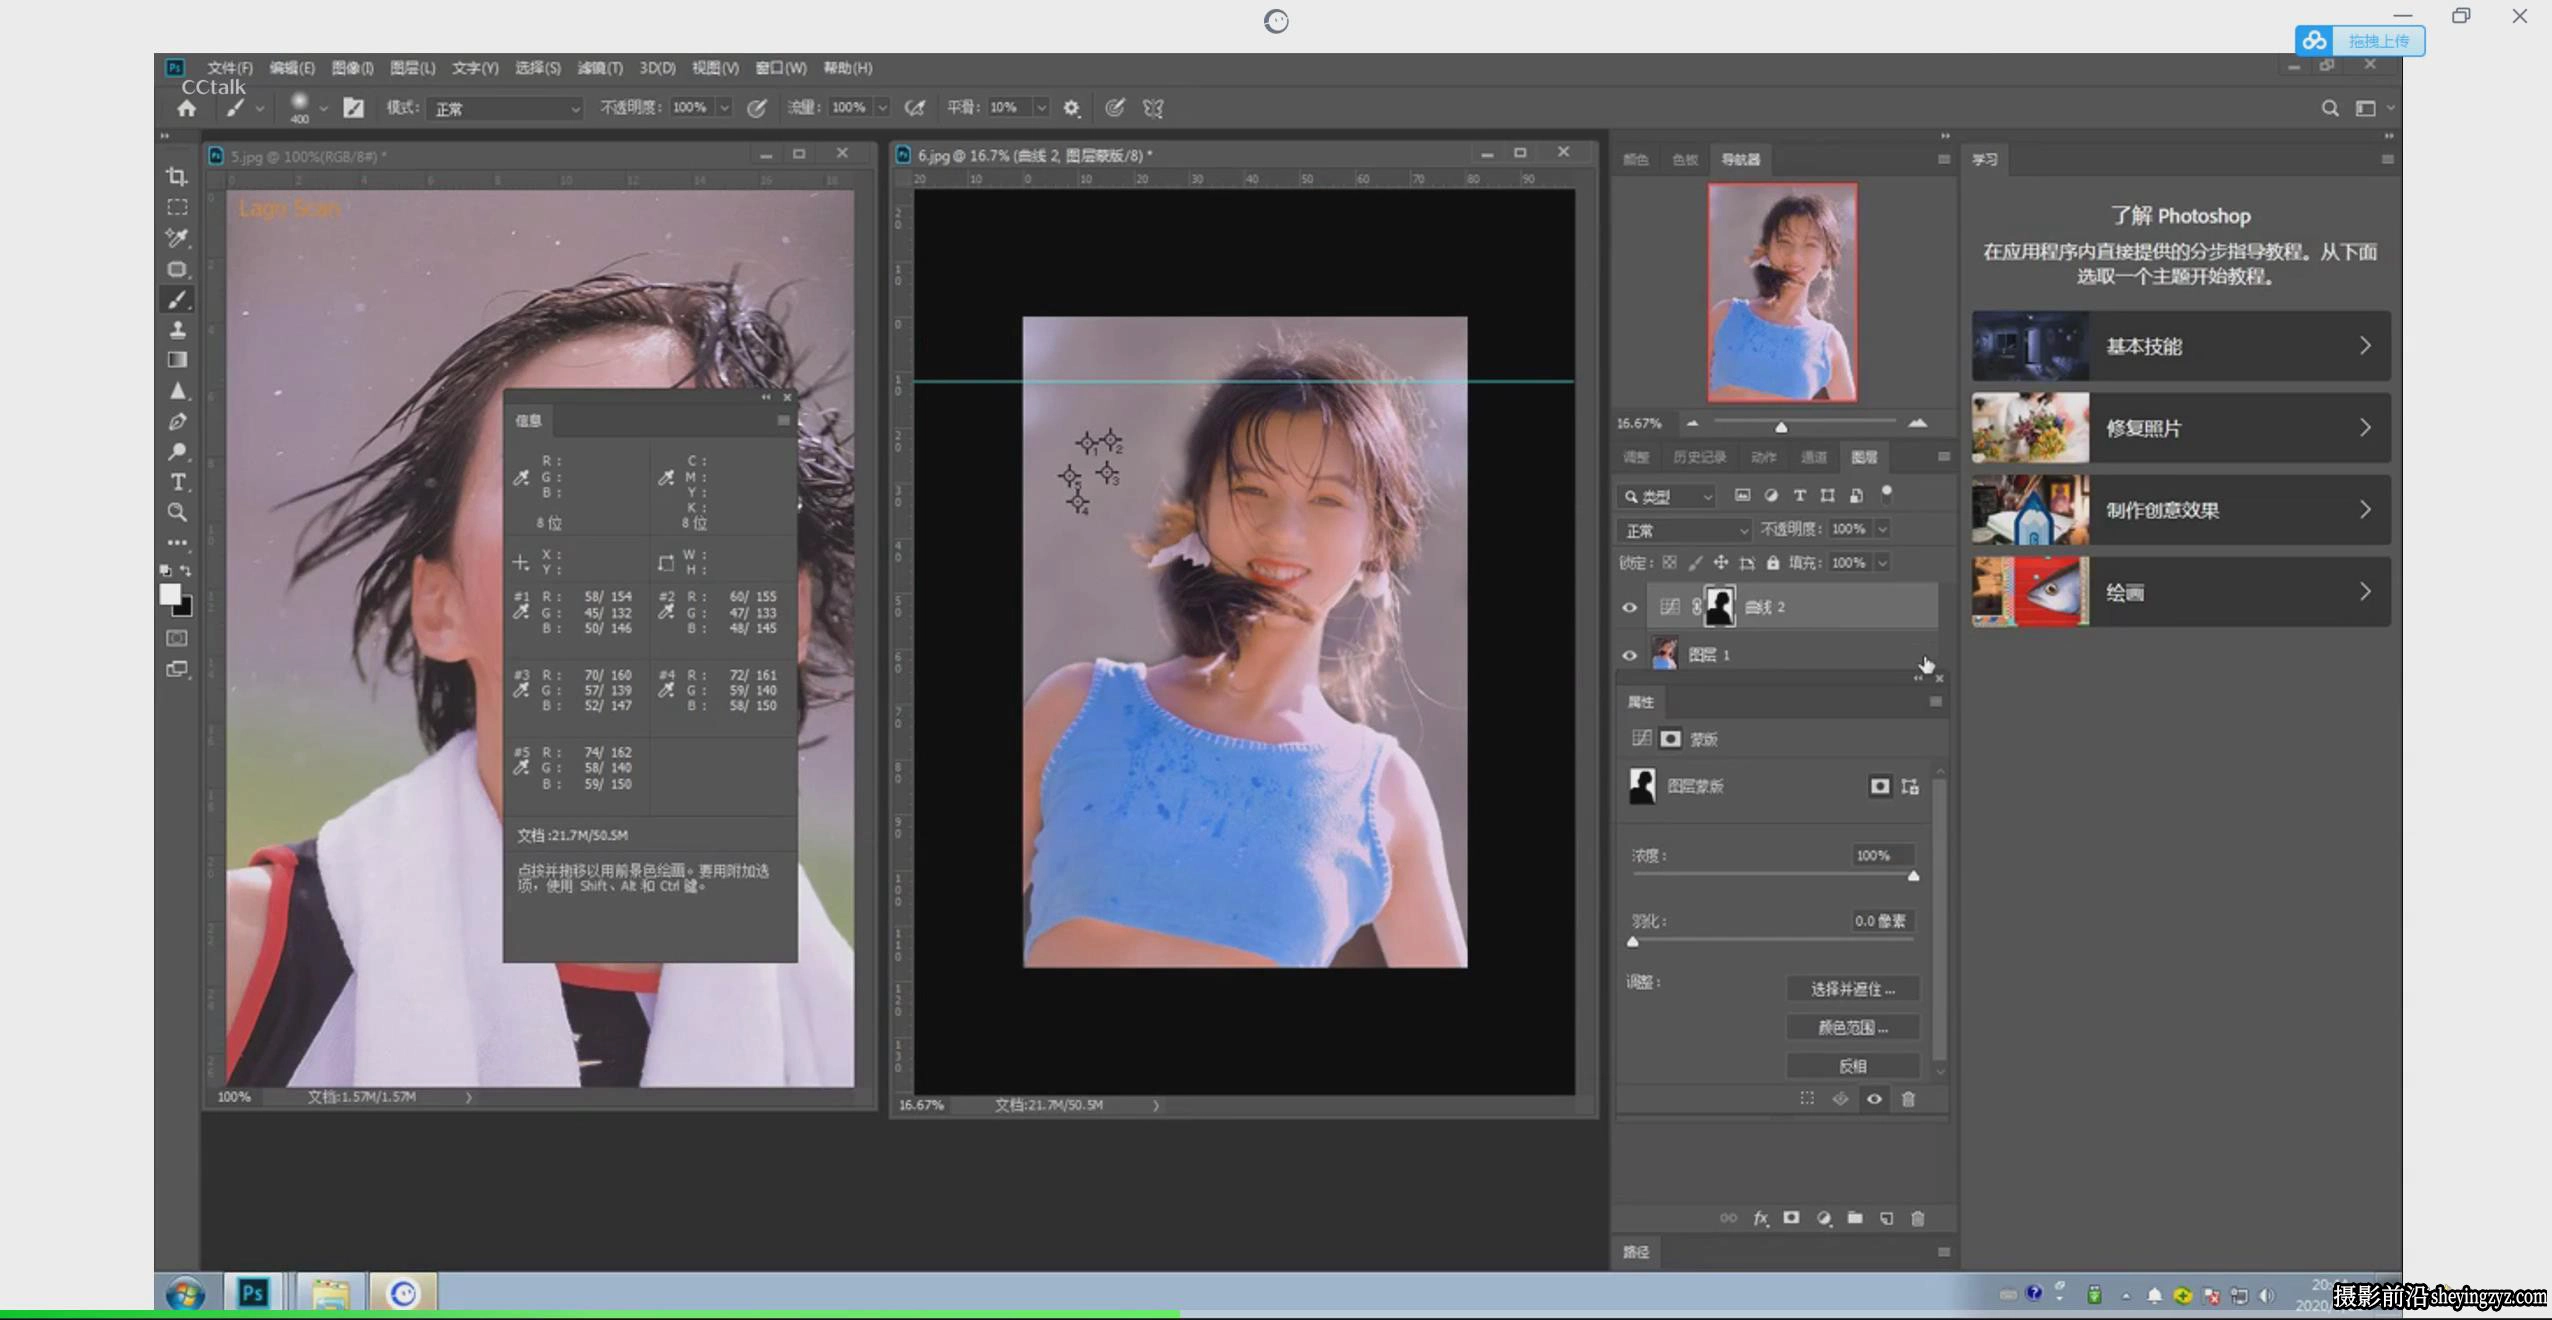Click the Home icon in options bar
Screen dimensions: 2552x1320
[187, 108]
